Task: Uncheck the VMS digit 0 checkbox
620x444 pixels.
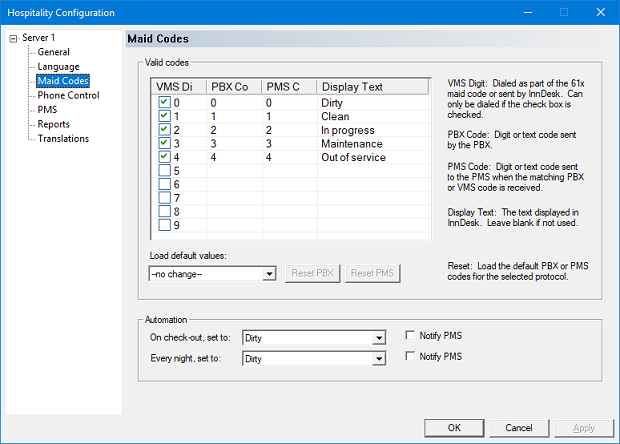Action: click(x=164, y=103)
